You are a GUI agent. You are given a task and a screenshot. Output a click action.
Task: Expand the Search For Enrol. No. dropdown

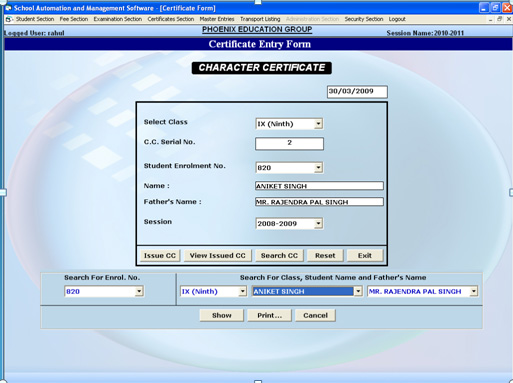pos(139,291)
